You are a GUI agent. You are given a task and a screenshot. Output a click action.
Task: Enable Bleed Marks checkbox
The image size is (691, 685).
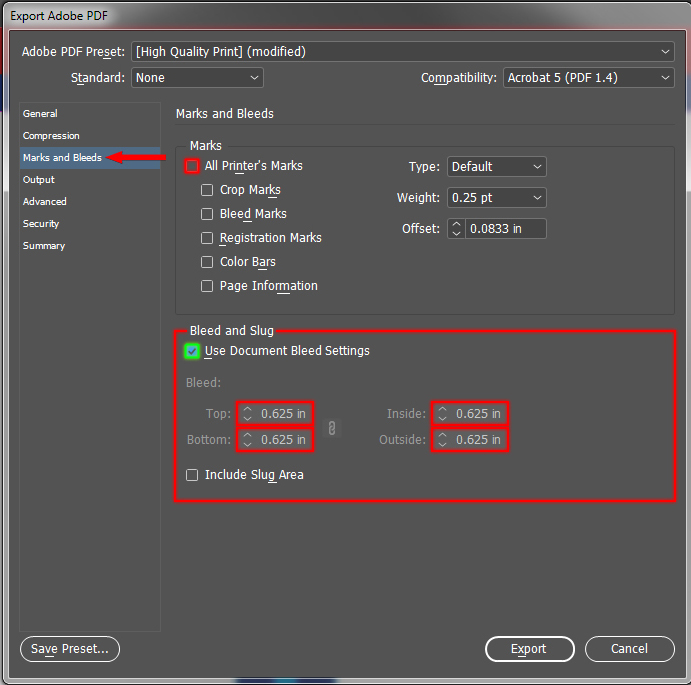[207, 214]
